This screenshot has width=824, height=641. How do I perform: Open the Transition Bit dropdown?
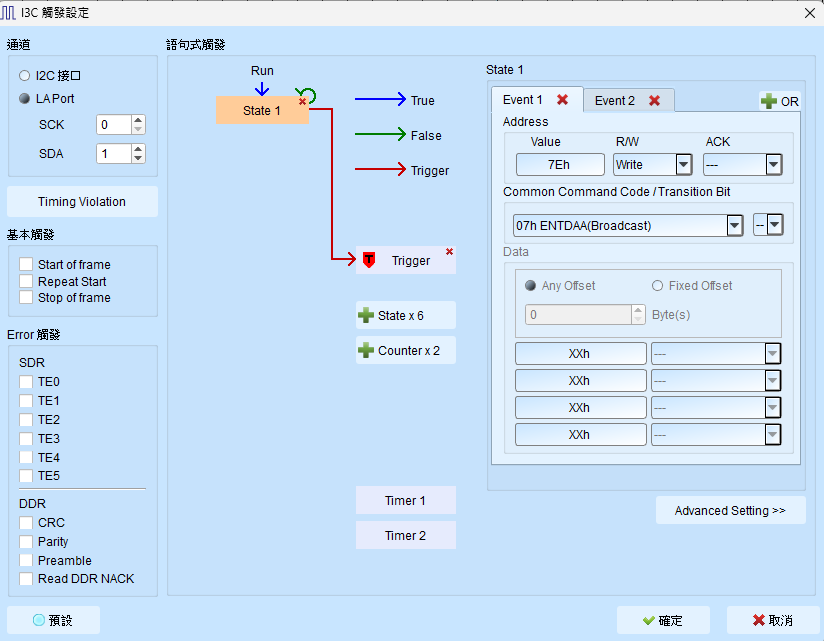point(775,225)
